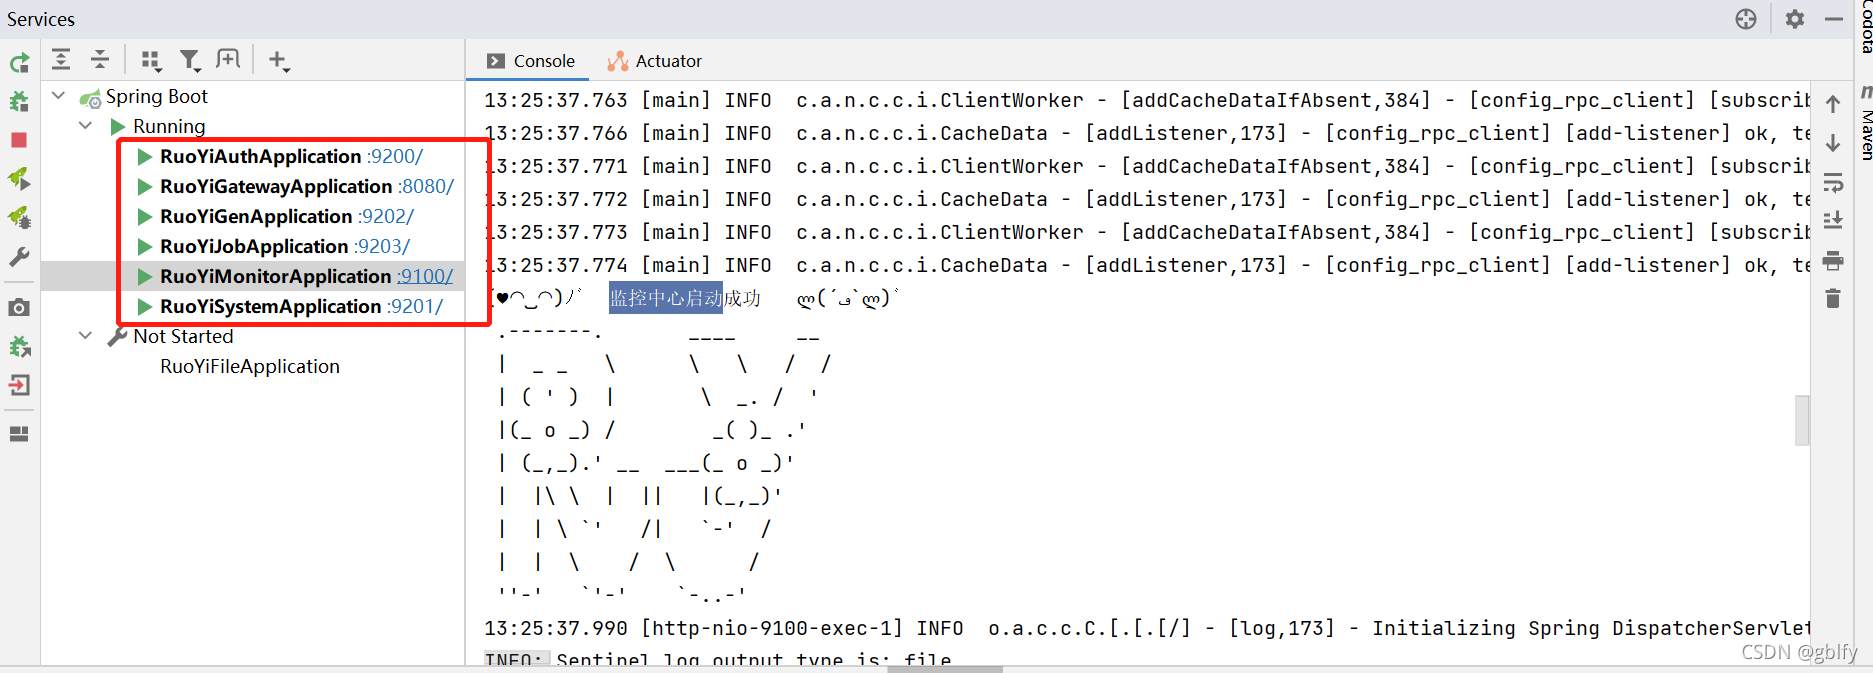Click the Exit icon in left toolbar
The width and height of the screenshot is (1873, 673).
[19, 385]
